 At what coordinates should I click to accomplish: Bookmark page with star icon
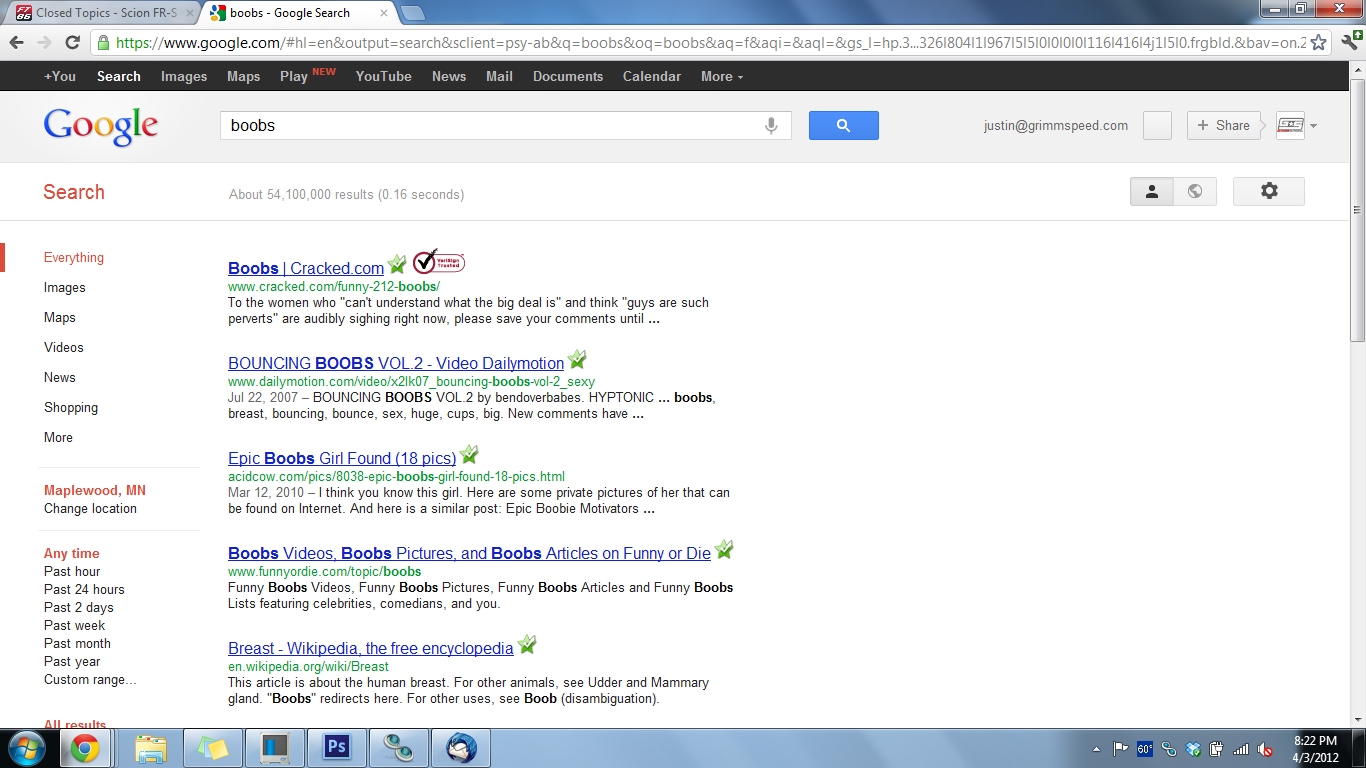[1319, 42]
